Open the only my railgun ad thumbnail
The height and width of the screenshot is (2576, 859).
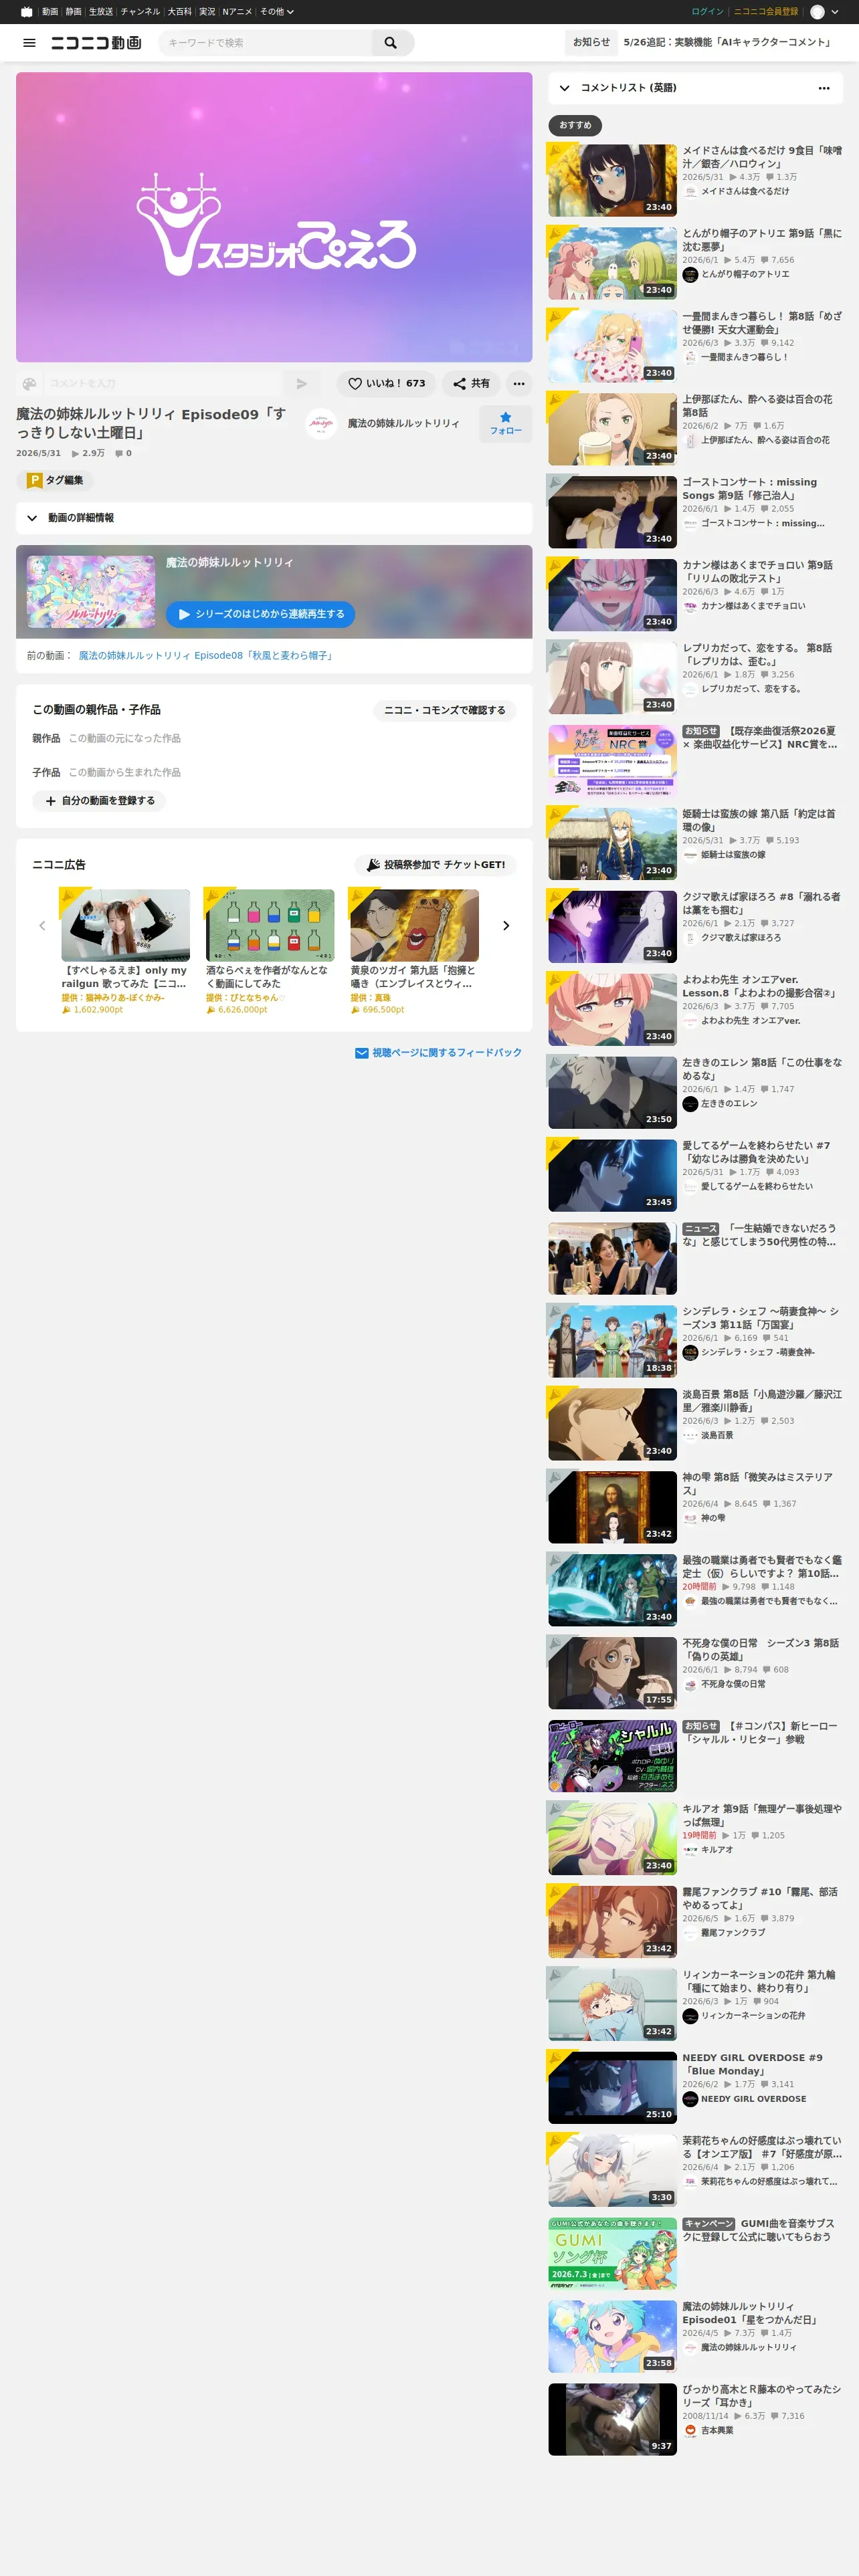[125, 925]
